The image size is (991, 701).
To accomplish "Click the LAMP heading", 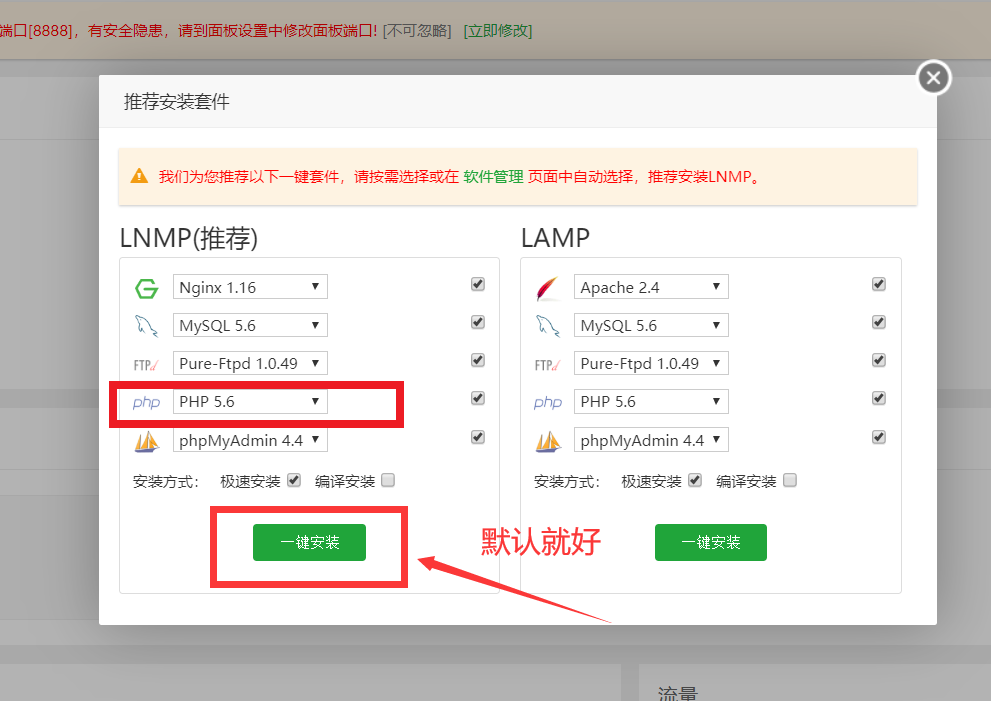I will pyautogui.click(x=555, y=238).
